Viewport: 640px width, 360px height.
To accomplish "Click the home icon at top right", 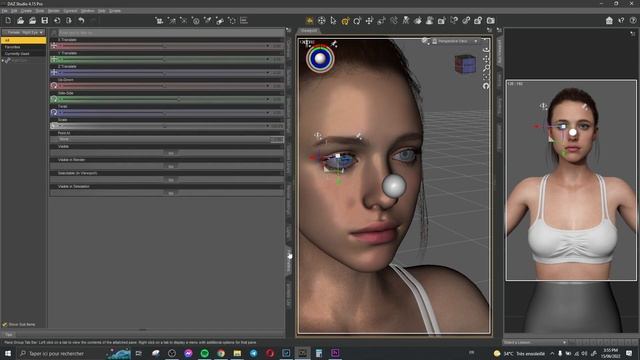I will point(609,20).
